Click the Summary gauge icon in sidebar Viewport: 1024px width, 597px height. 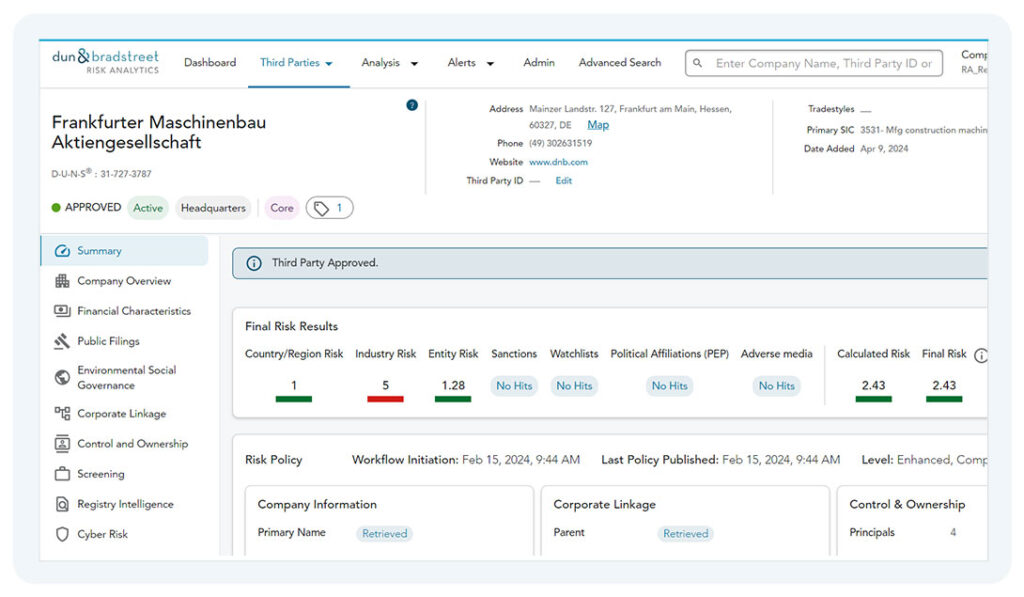click(x=62, y=251)
